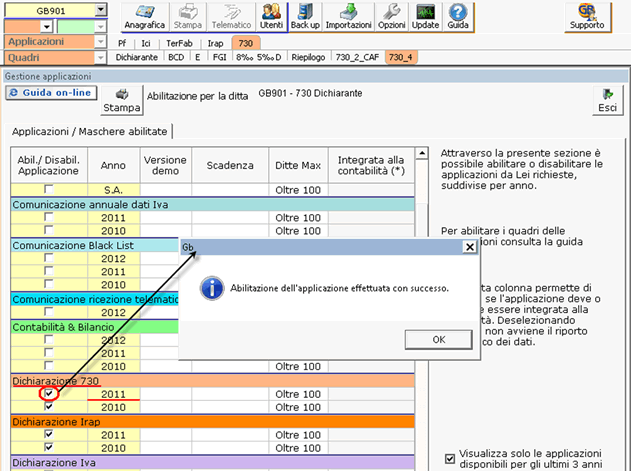
Task: Enable Contabilità & Bilancio 2012 checkbox
Action: click(49, 339)
